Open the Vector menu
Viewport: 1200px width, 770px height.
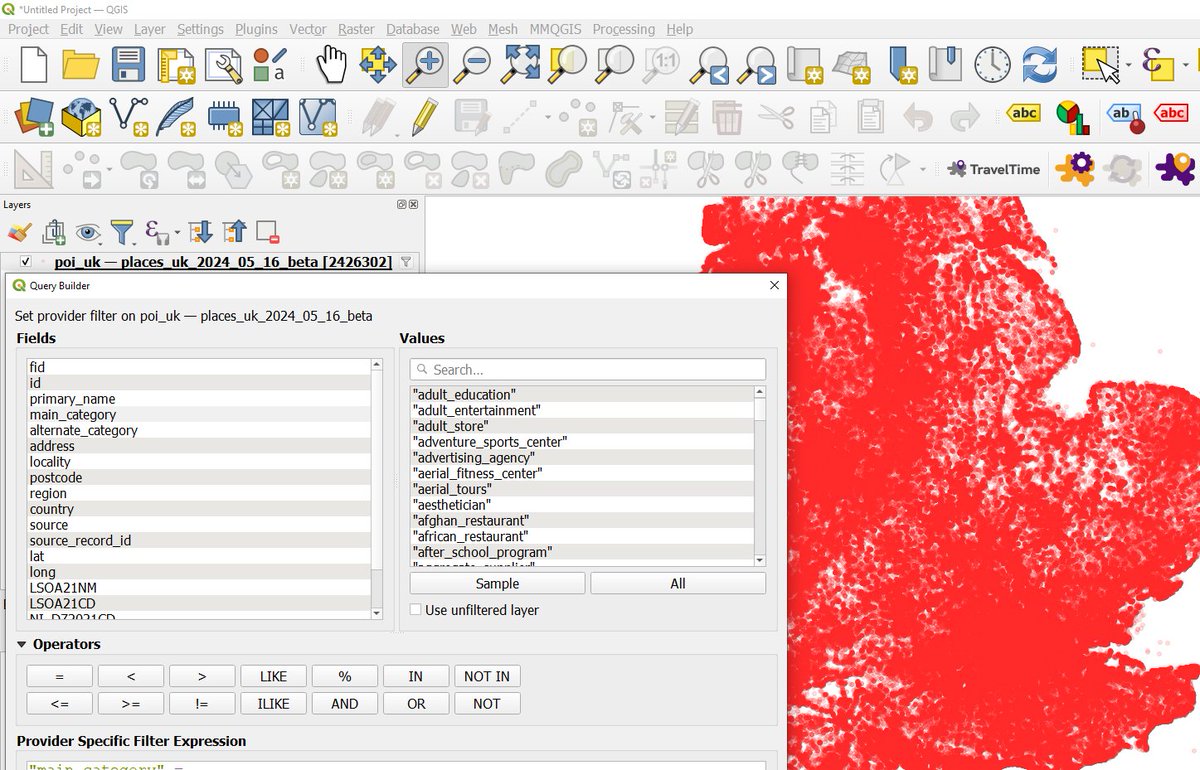(x=308, y=29)
